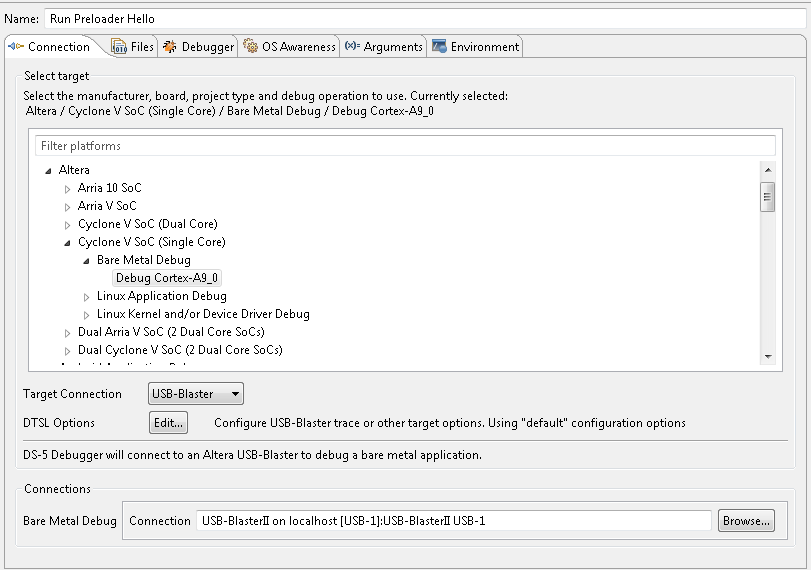811x570 pixels.
Task: Click the 'DS-5 Debugger will connect' description text
Action: point(252,455)
